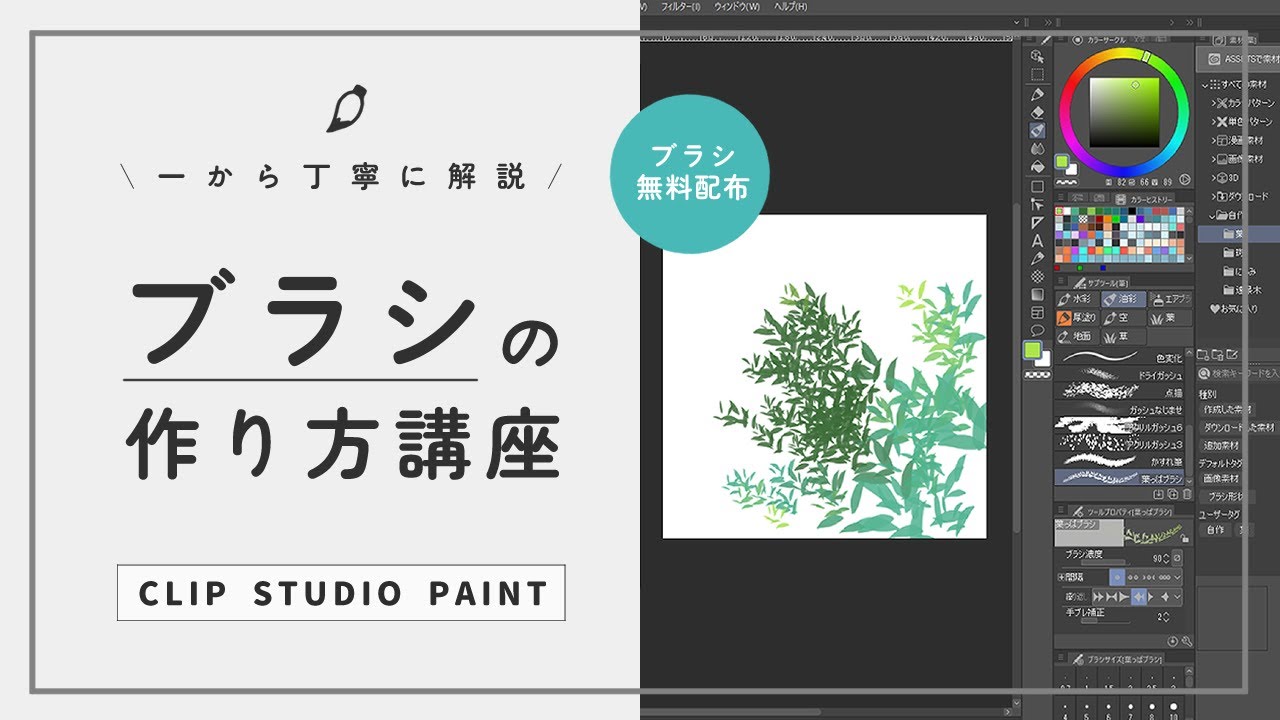The height and width of the screenshot is (720, 1280).
Task: Click the material search keyword field
Action: pos(1240,373)
